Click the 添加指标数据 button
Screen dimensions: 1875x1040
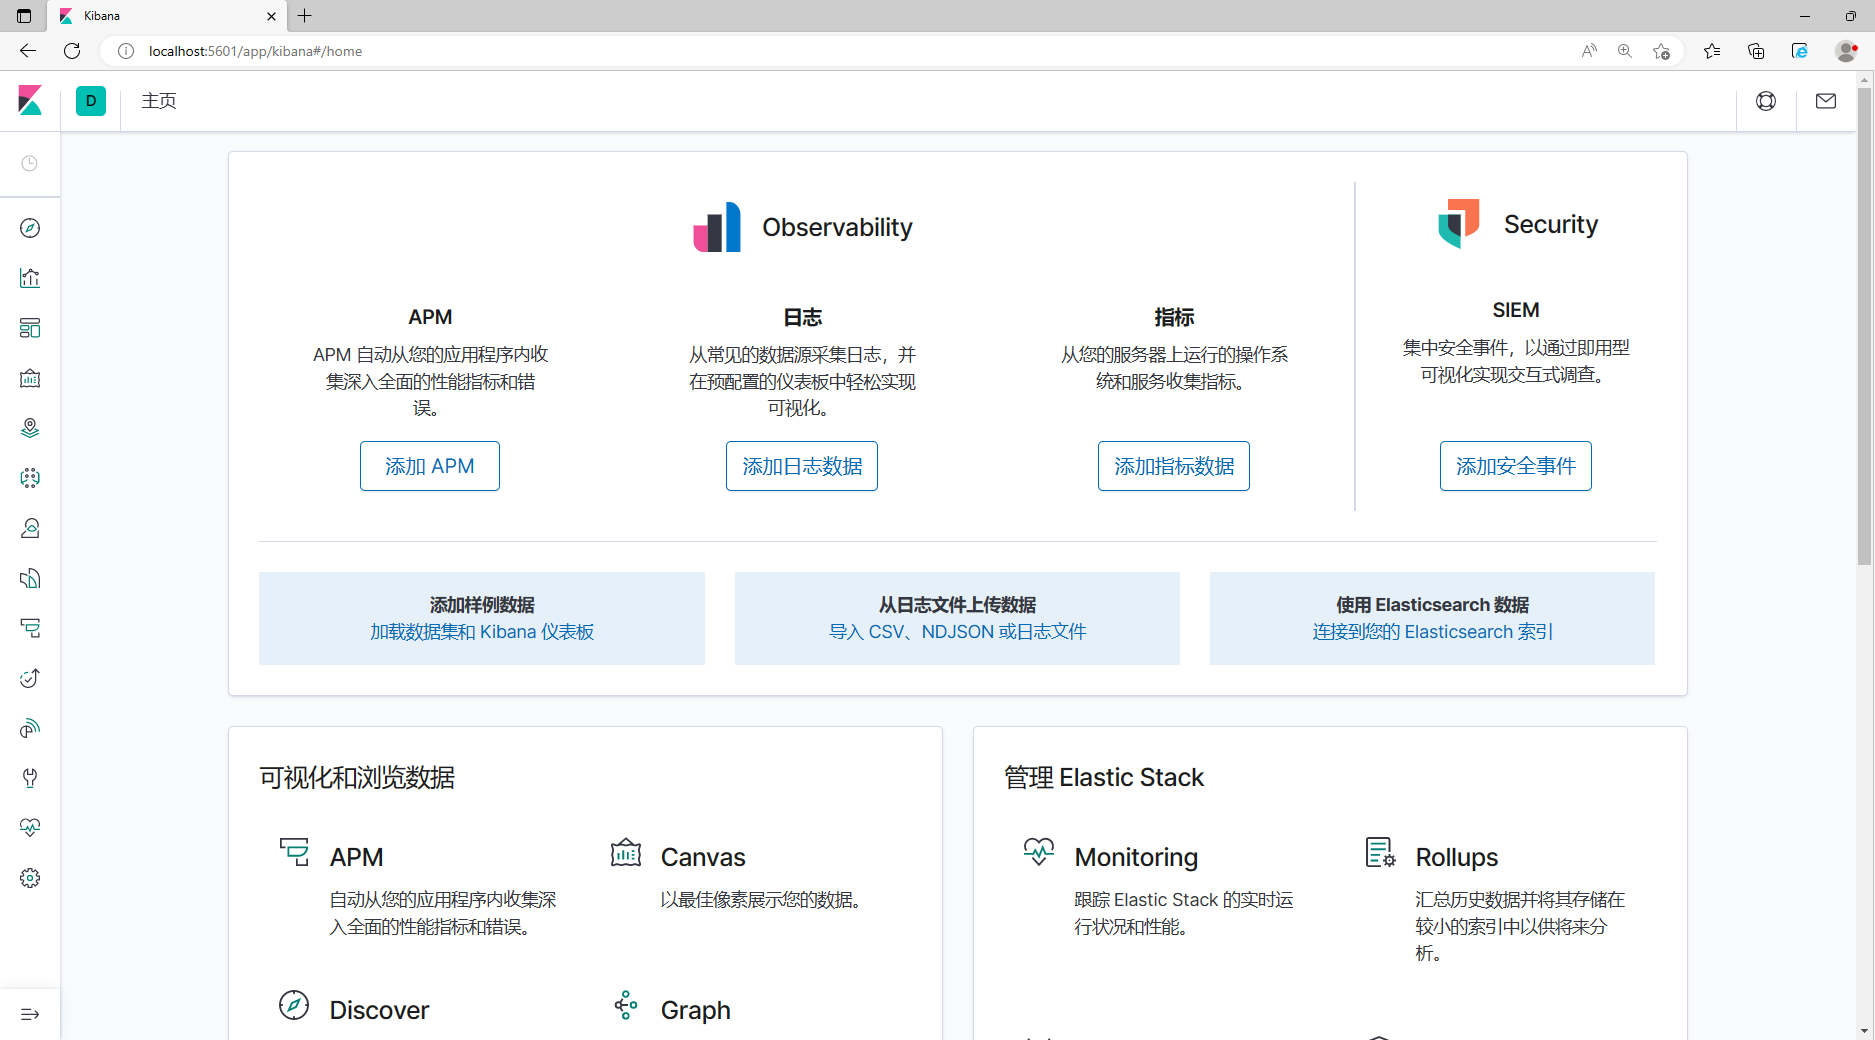click(x=1174, y=466)
